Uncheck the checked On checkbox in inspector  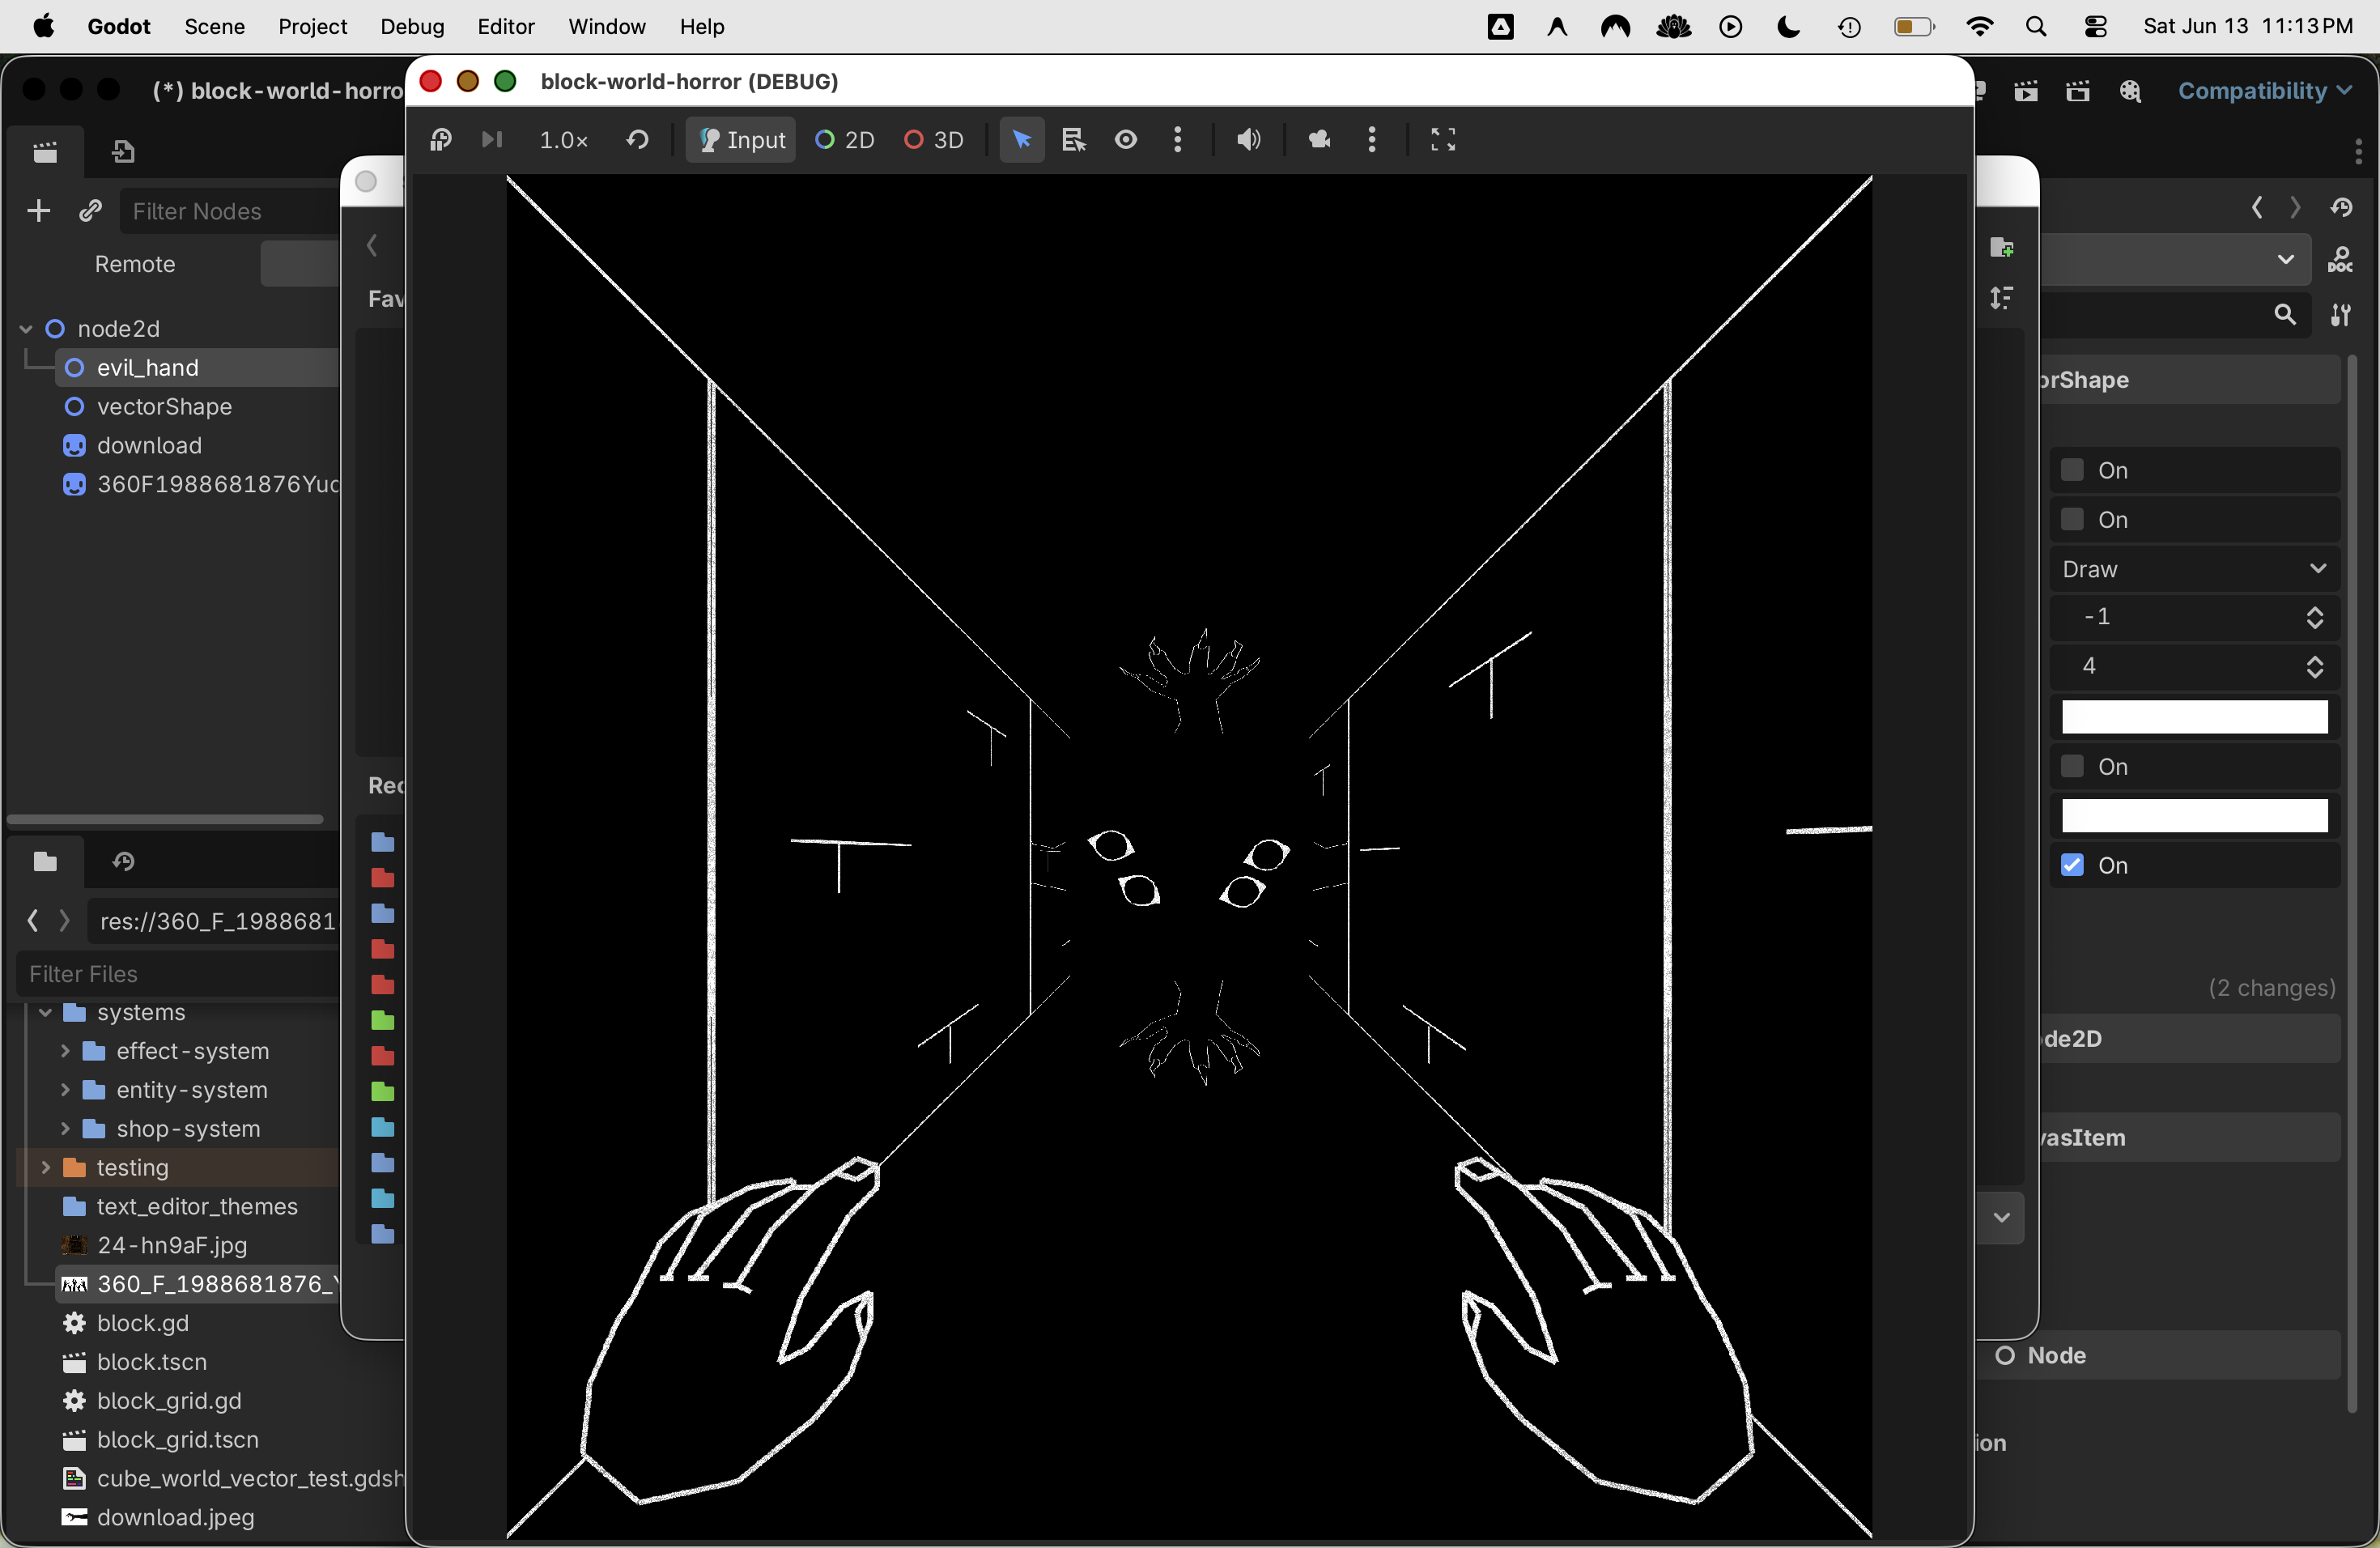pyautogui.click(x=2072, y=866)
